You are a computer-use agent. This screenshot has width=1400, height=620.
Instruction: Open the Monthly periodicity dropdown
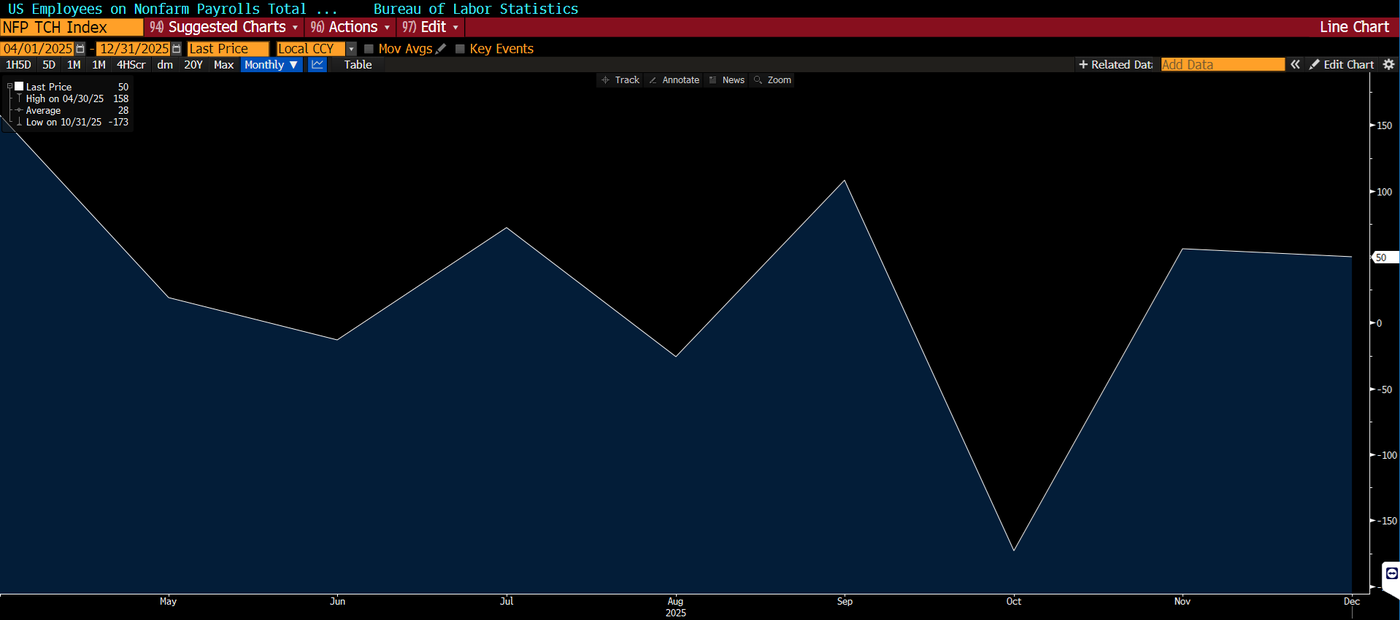(x=270, y=64)
